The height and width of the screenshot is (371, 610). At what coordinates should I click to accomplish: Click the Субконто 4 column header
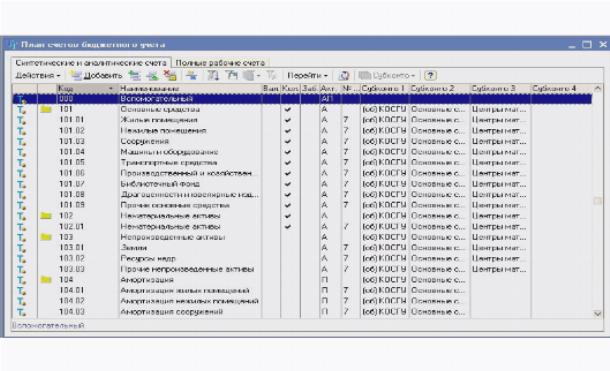(x=561, y=89)
